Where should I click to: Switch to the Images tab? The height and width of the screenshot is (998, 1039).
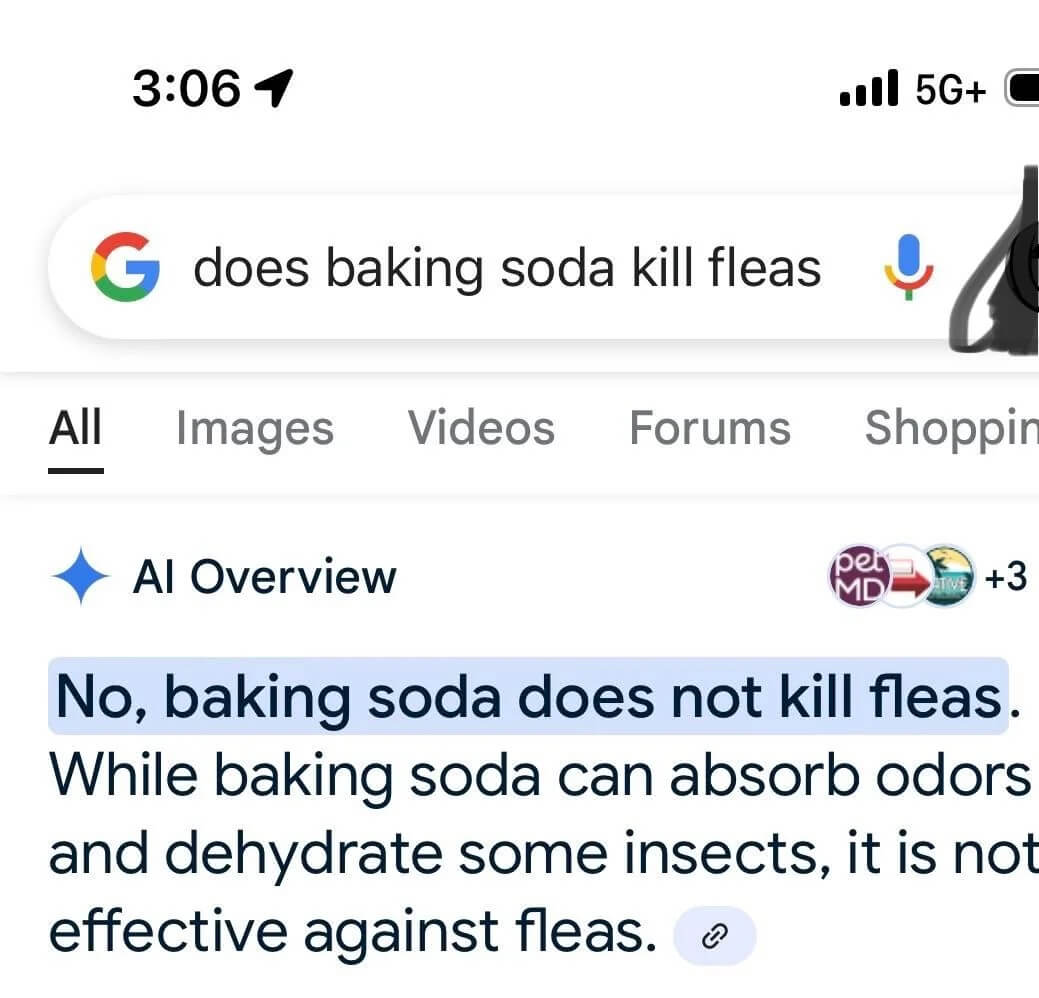tap(254, 428)
